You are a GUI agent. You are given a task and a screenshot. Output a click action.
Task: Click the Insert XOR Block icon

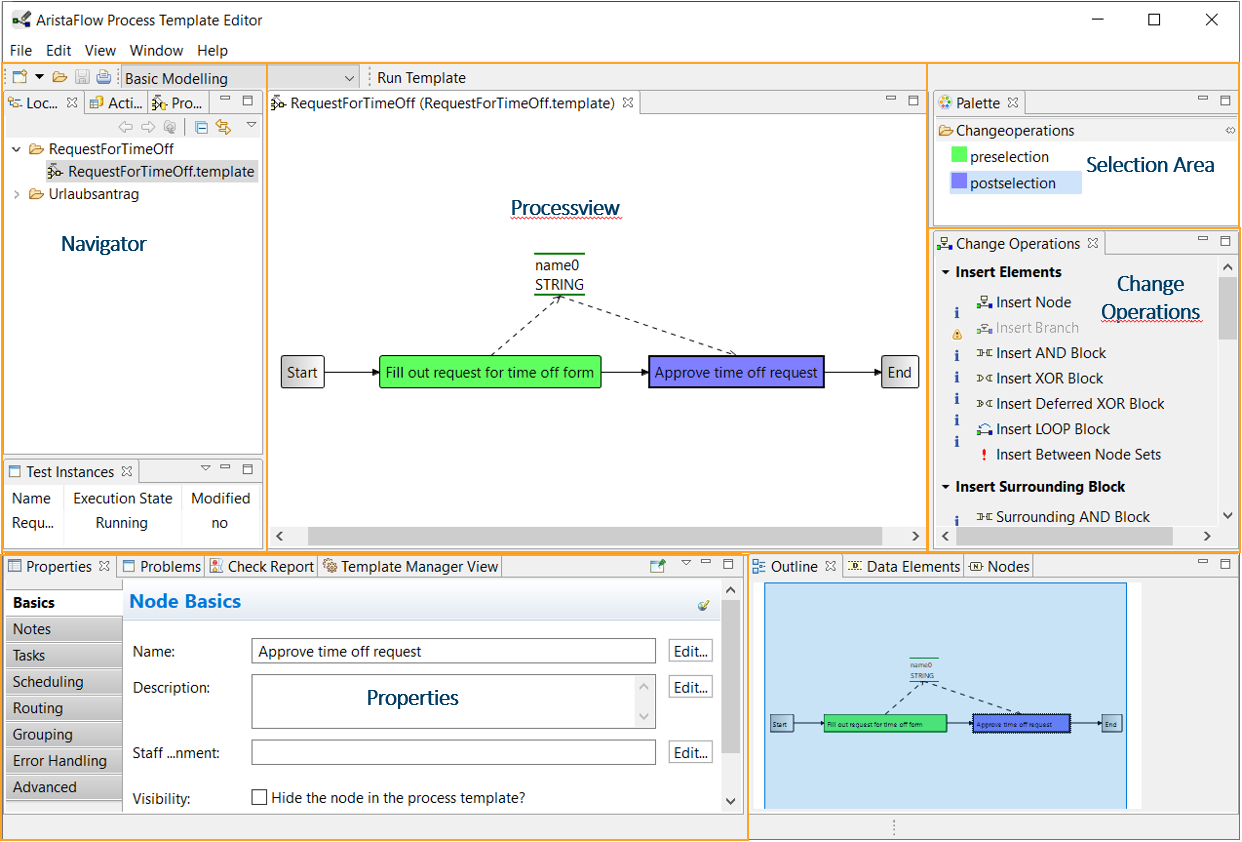(x=984, y=378)
